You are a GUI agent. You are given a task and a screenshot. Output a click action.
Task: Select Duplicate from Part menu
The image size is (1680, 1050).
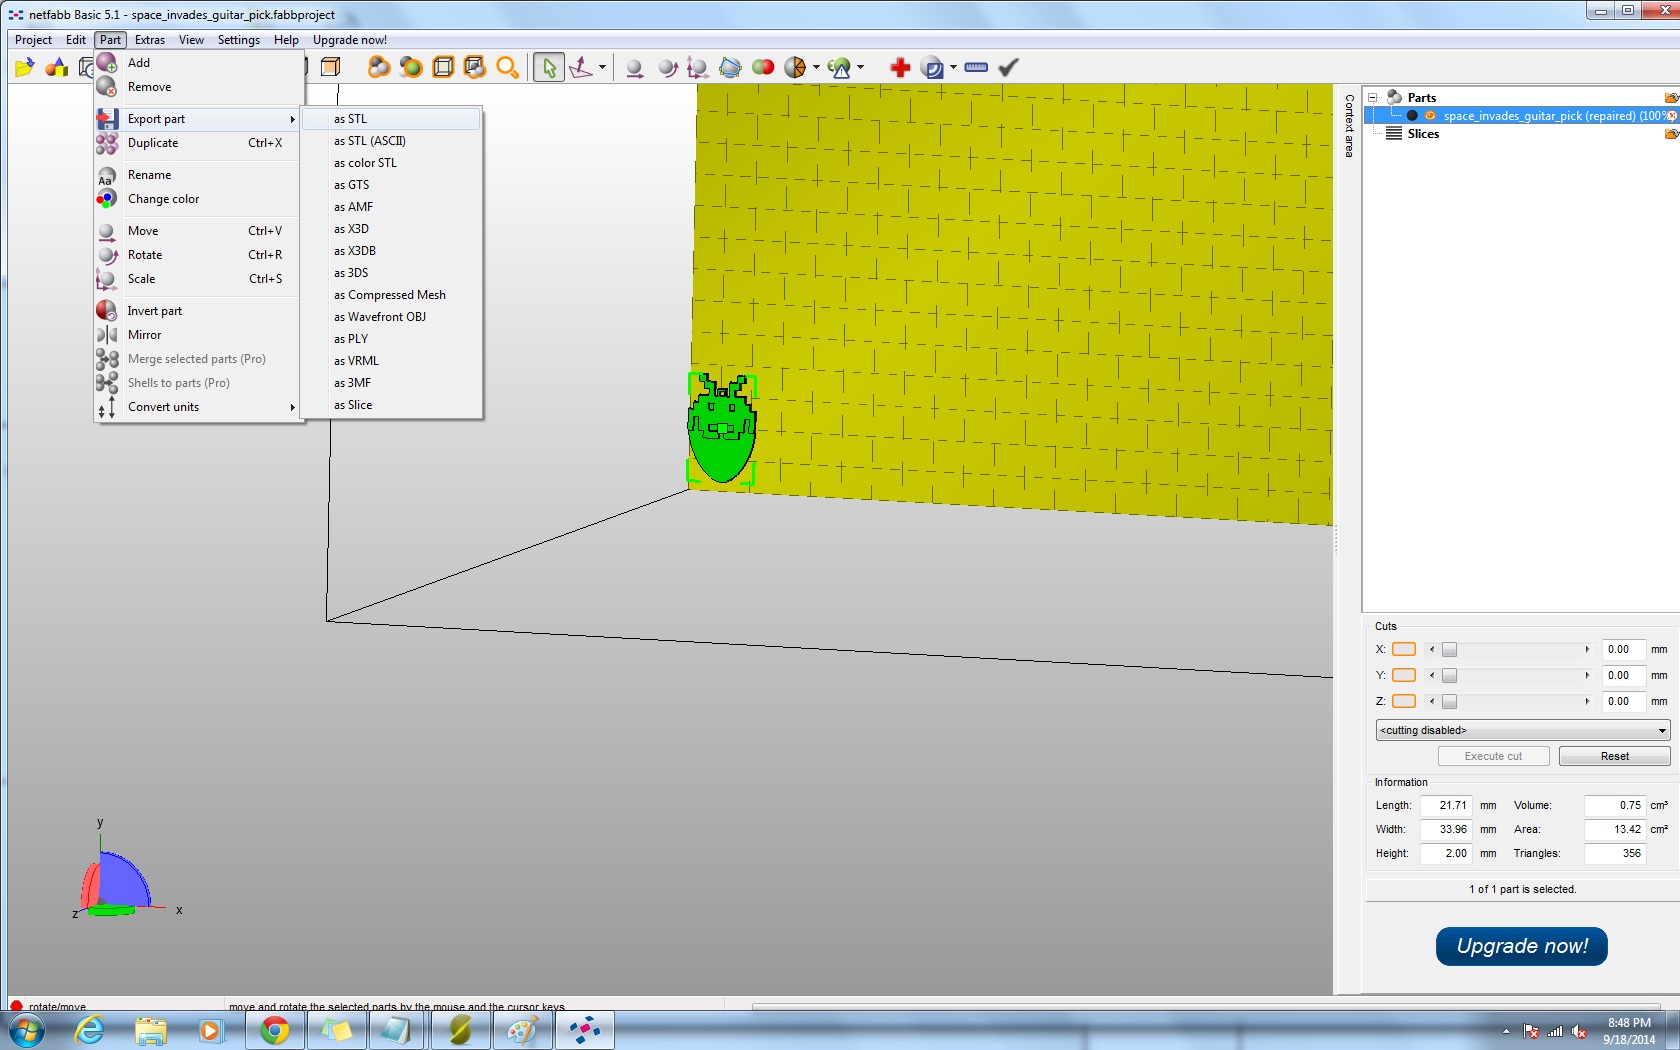coord(198,143)
